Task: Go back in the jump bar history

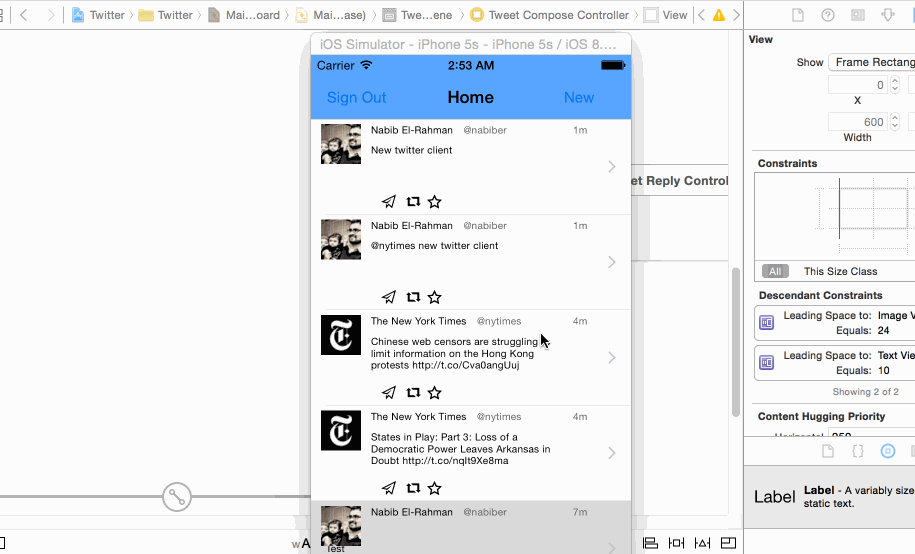Action: coord(23,15)
